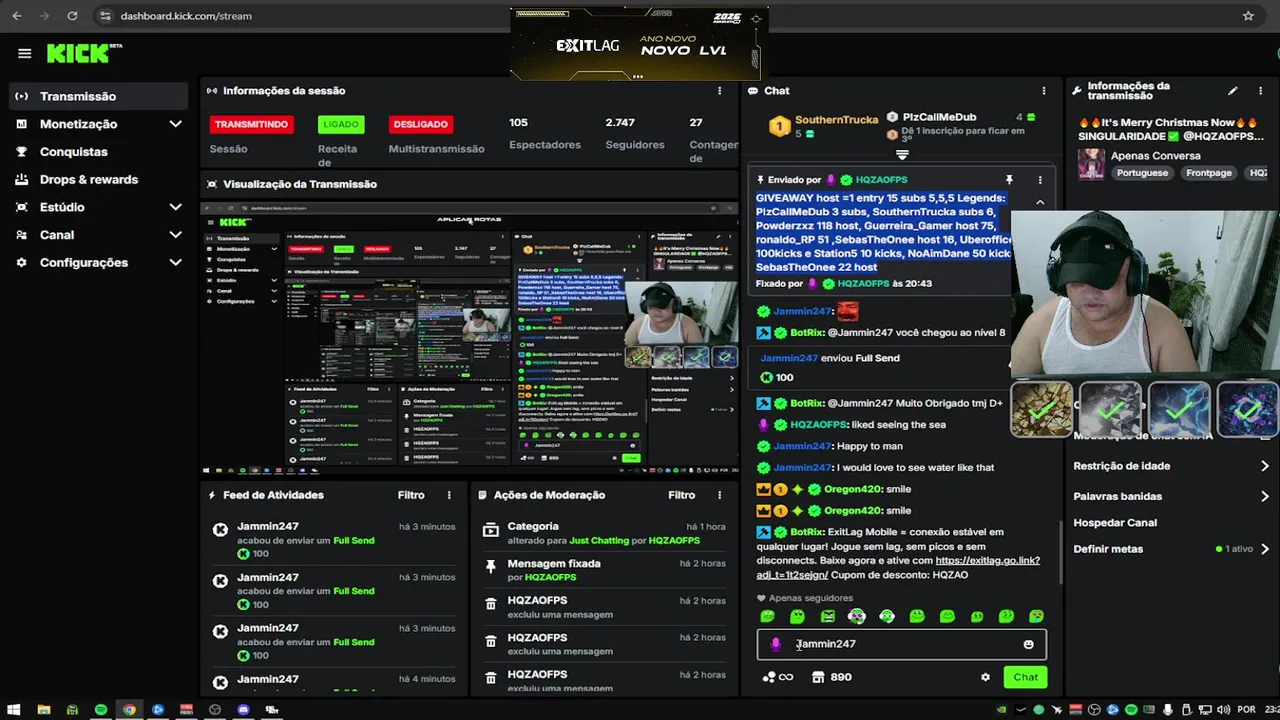
Task: Toggle the LIGADO revenue badge
Action: point(341,124)
